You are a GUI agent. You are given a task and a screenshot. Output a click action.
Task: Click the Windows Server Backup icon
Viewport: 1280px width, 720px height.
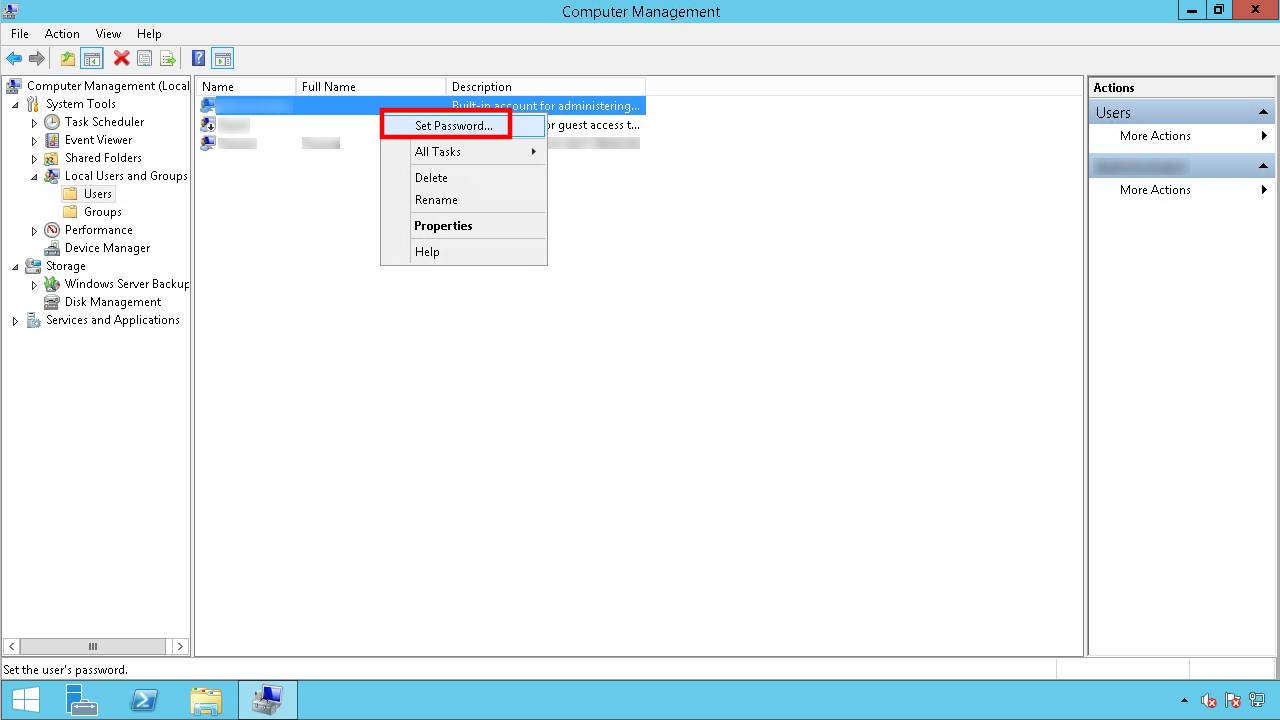point(52,284)
